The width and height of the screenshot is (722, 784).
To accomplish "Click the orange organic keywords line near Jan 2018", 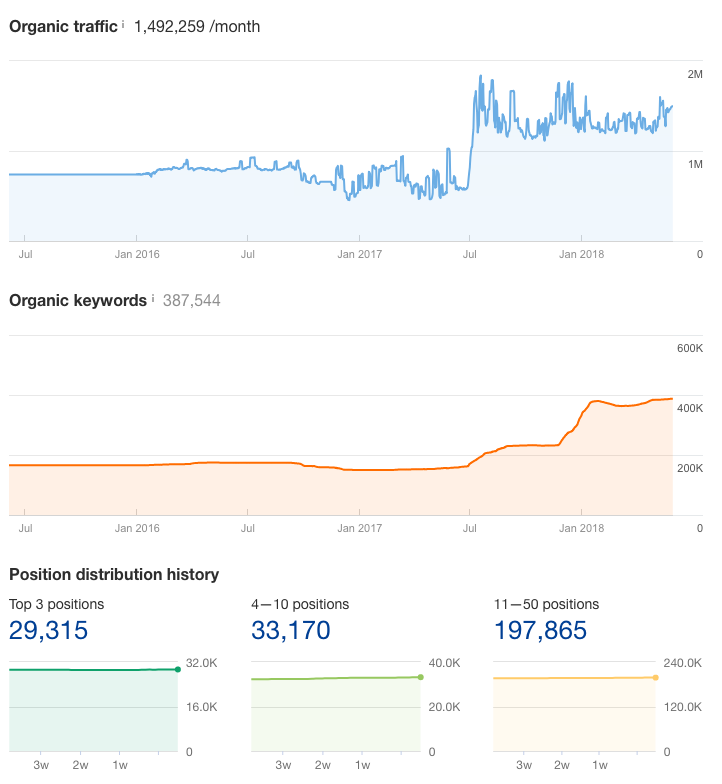I will (x=581, y=413).
